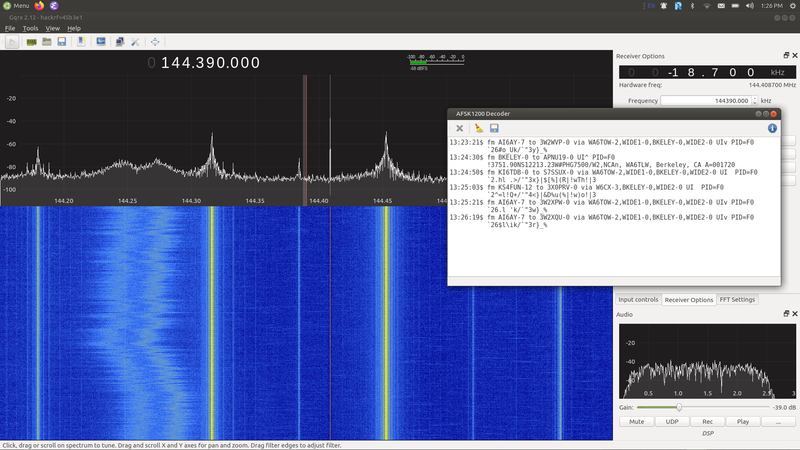Viewport: 800px width, 450px height.
Task: Toggle the audio Mute button
Action: pyautogui.click(x=636, y=421)
